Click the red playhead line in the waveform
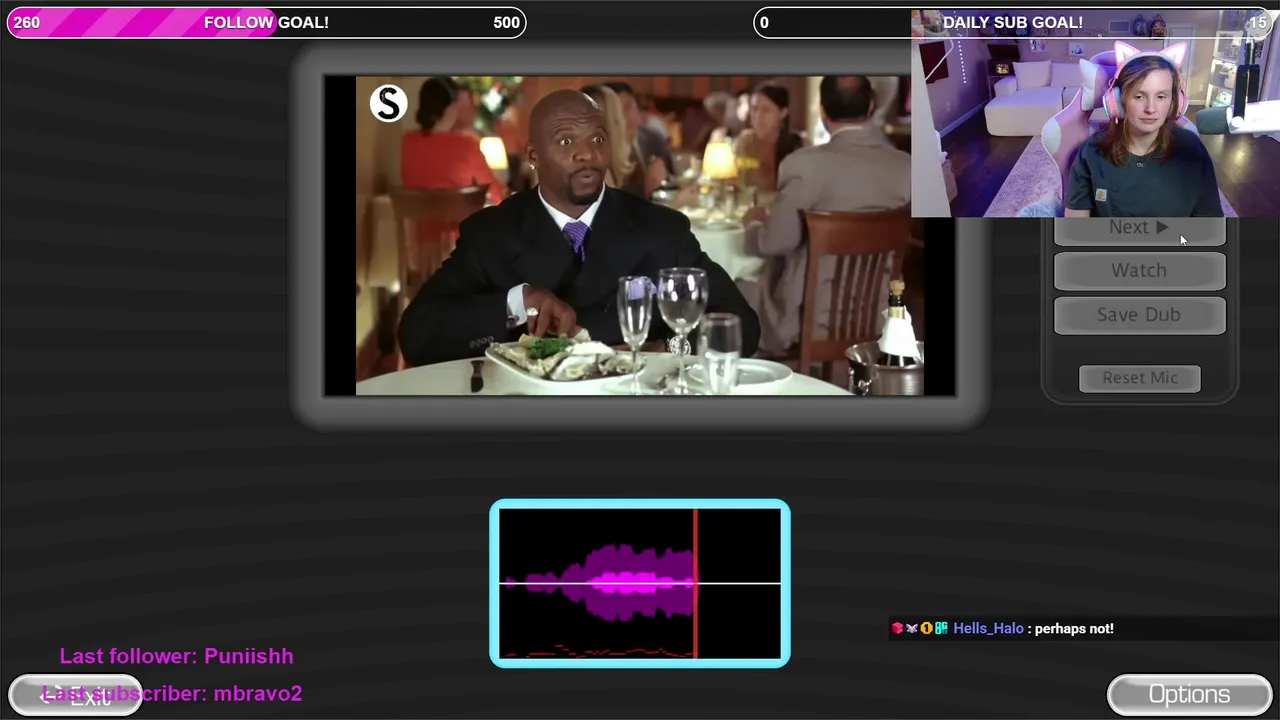 [695, 583]
